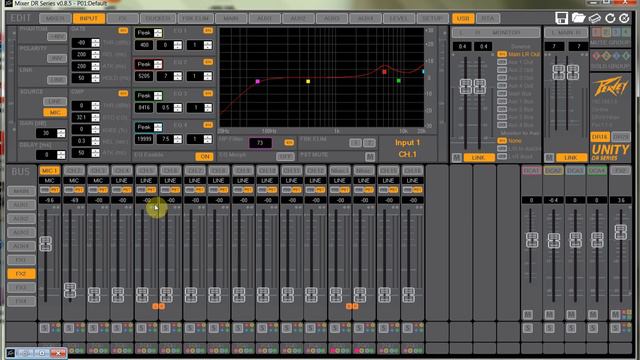This screenshot has height=360, width=640.
Task: Click the polarity INV button
Action: click(56, 58)
